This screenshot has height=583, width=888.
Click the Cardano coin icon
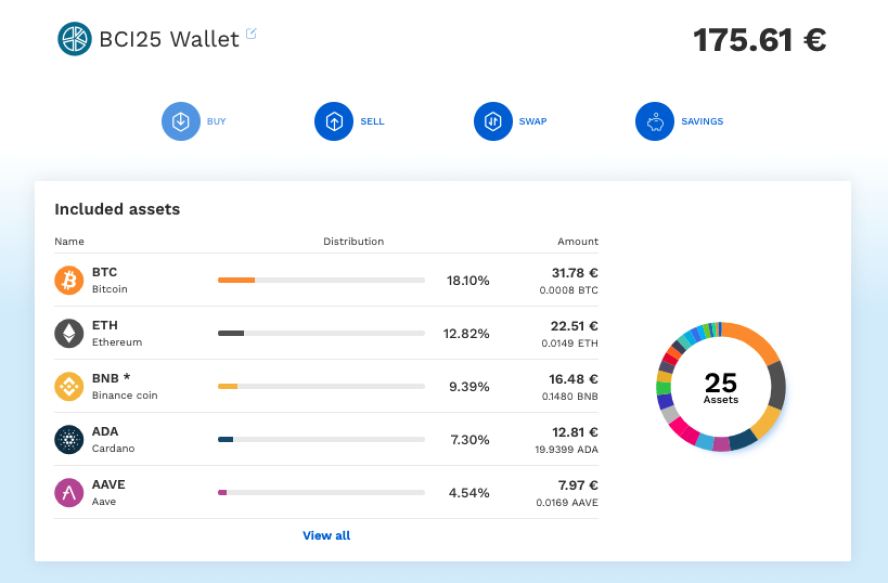click(x=69, y=440)
